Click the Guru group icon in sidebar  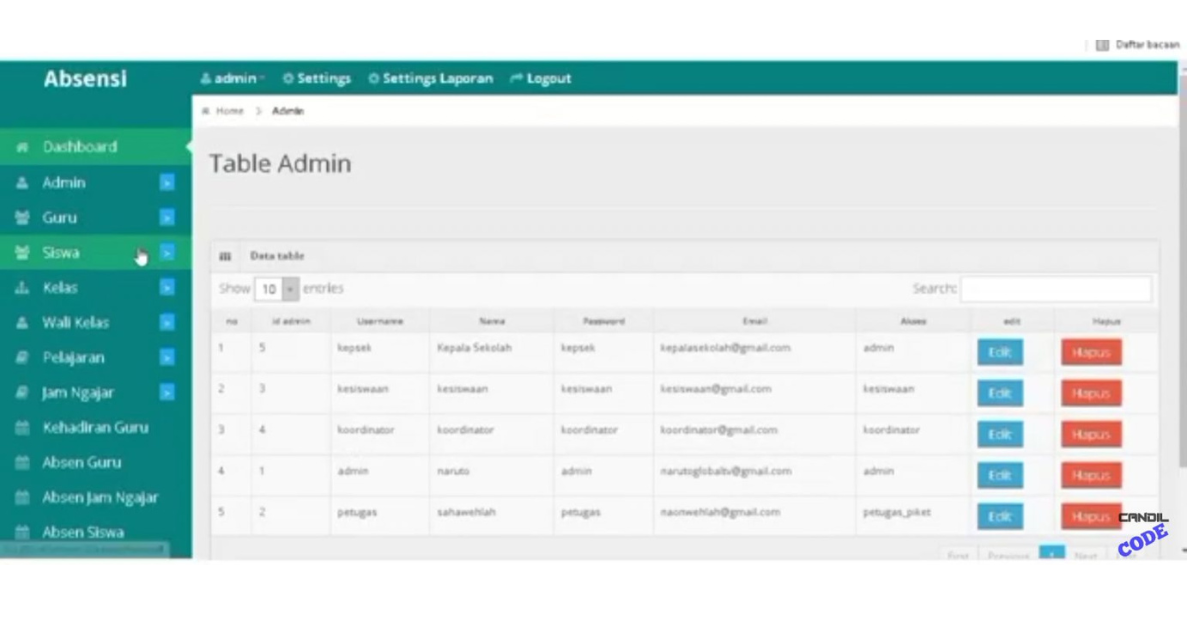[22, 218]
